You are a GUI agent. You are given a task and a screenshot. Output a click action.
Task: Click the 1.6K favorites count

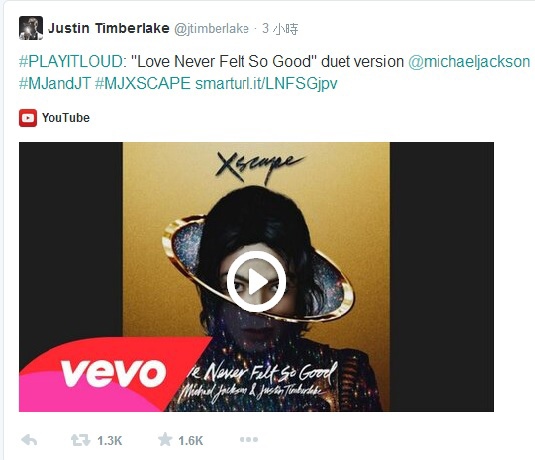point(190,441)
